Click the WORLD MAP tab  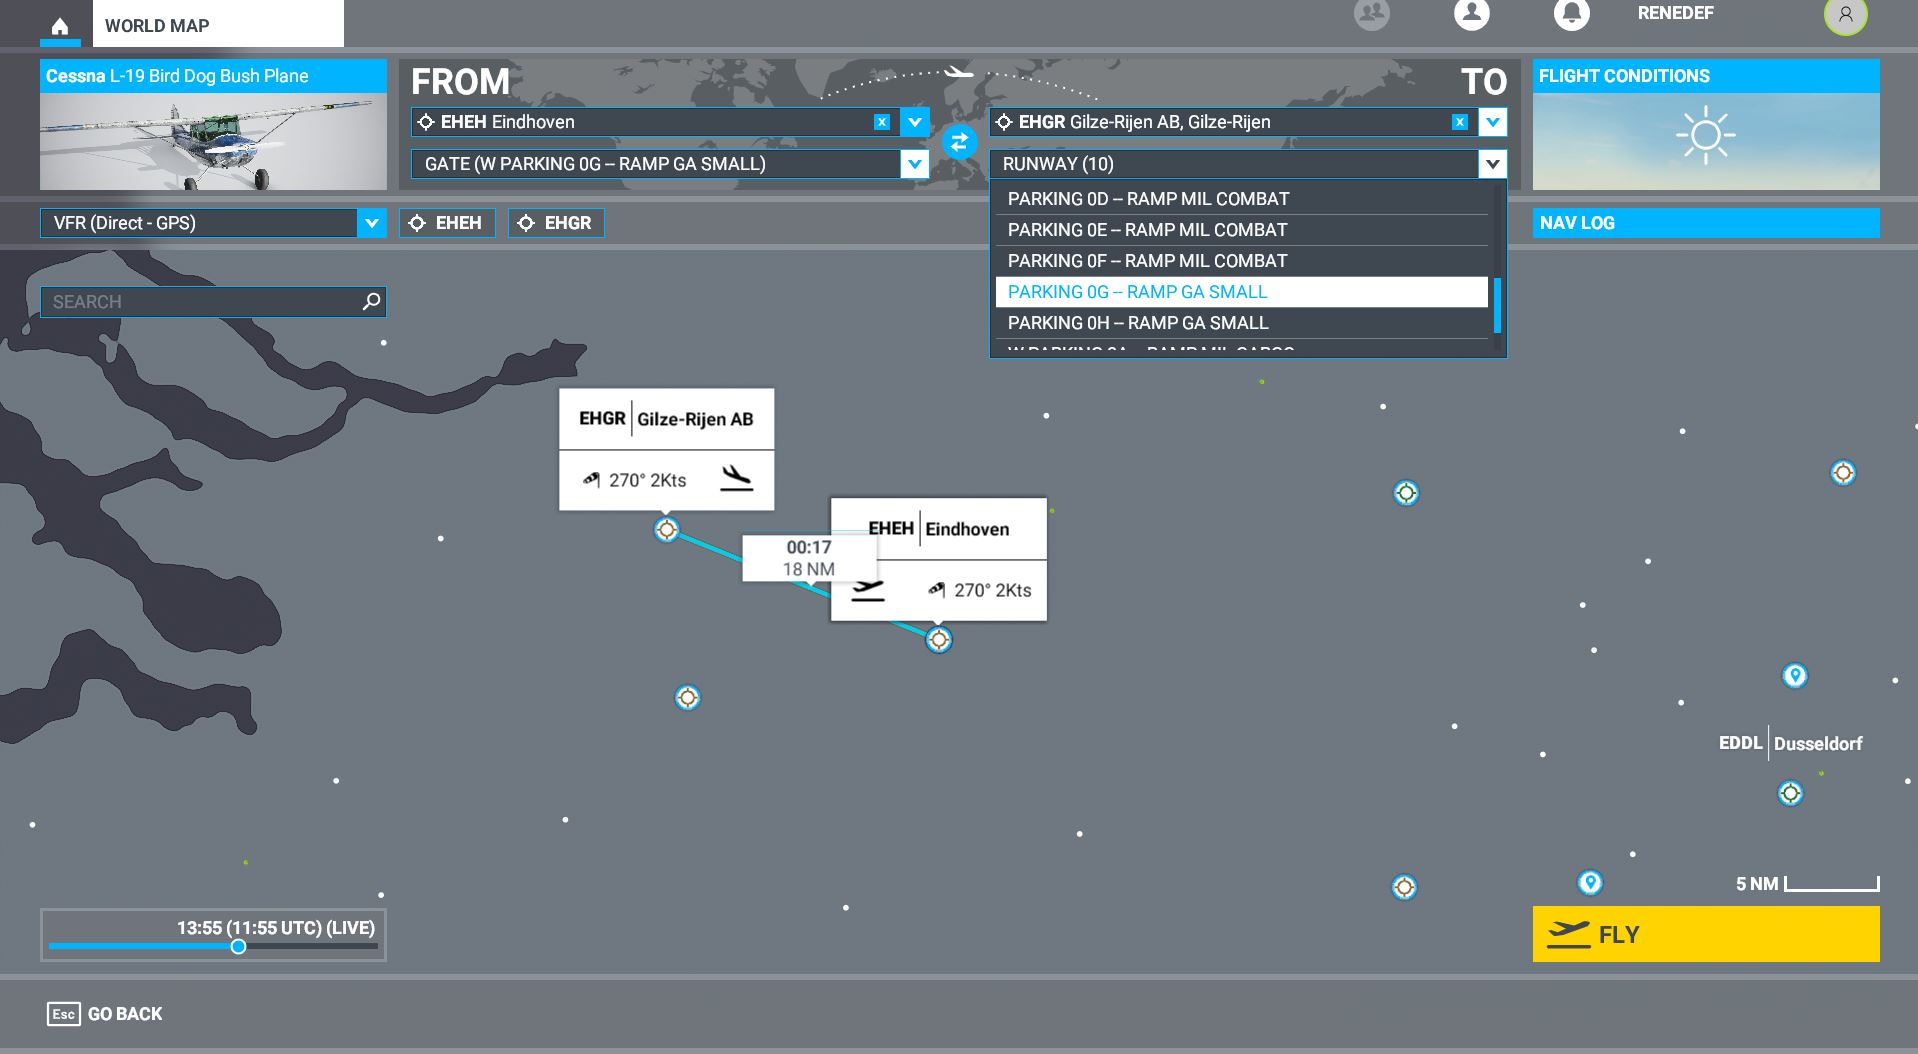[x=218, y=25]
